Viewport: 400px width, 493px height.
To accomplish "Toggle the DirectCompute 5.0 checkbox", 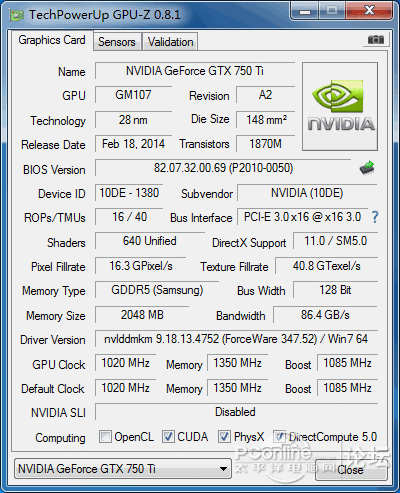I will [x=279, y=437].
